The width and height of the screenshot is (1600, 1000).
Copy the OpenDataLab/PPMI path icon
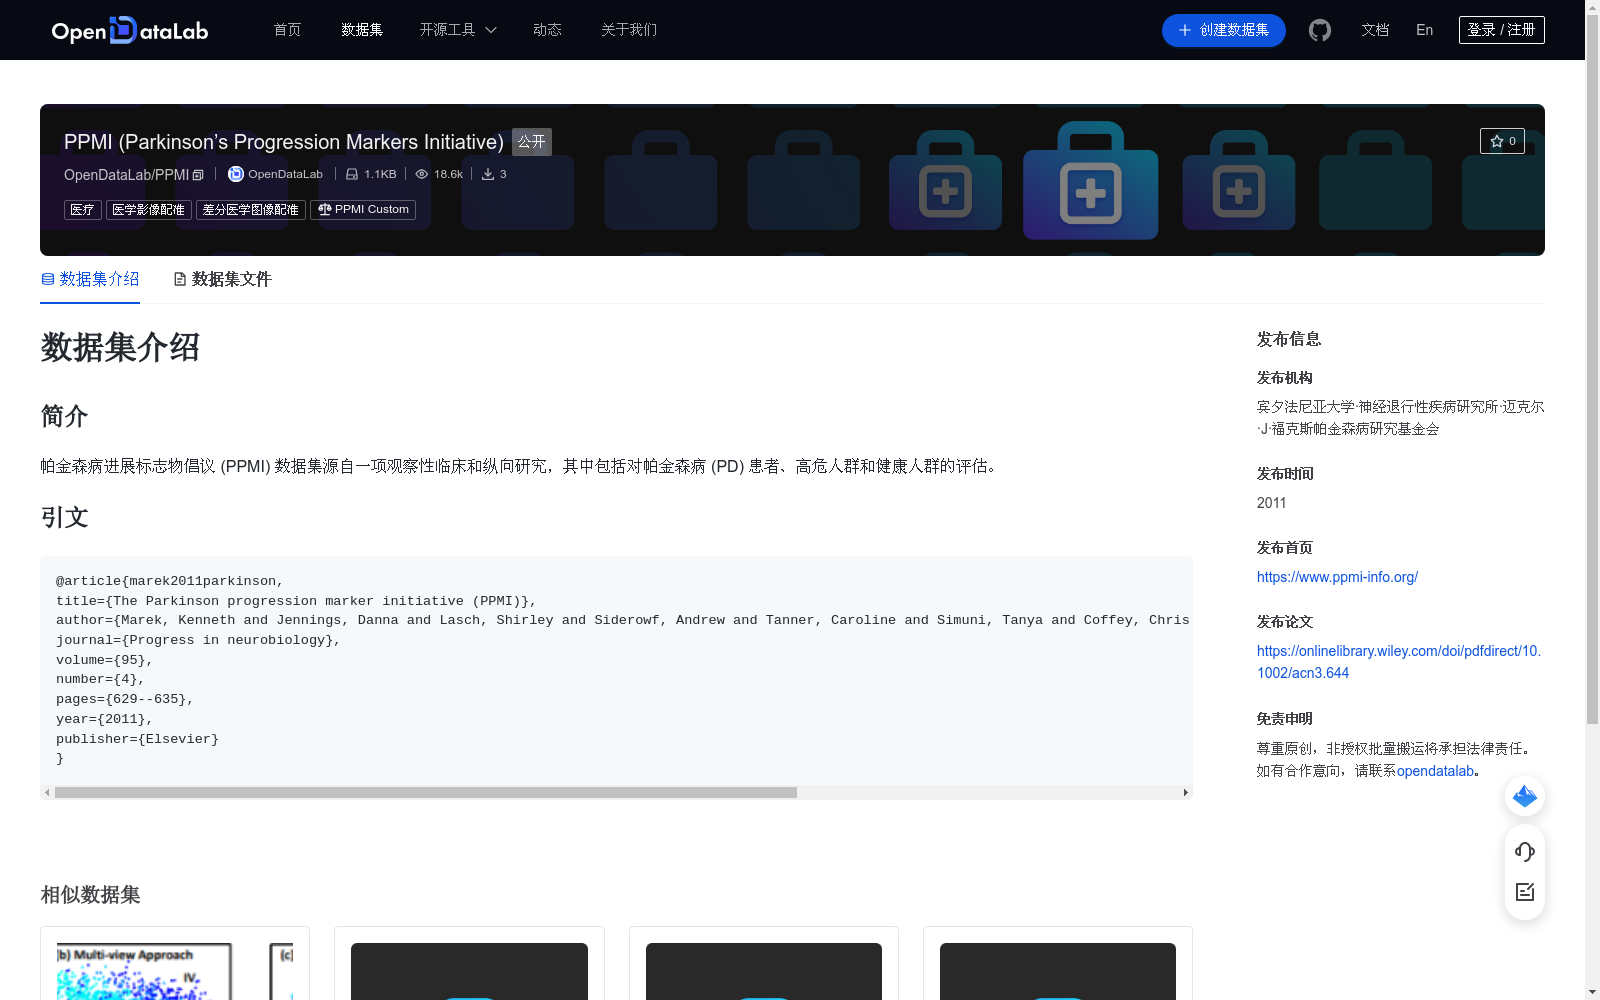click(198, 175)
